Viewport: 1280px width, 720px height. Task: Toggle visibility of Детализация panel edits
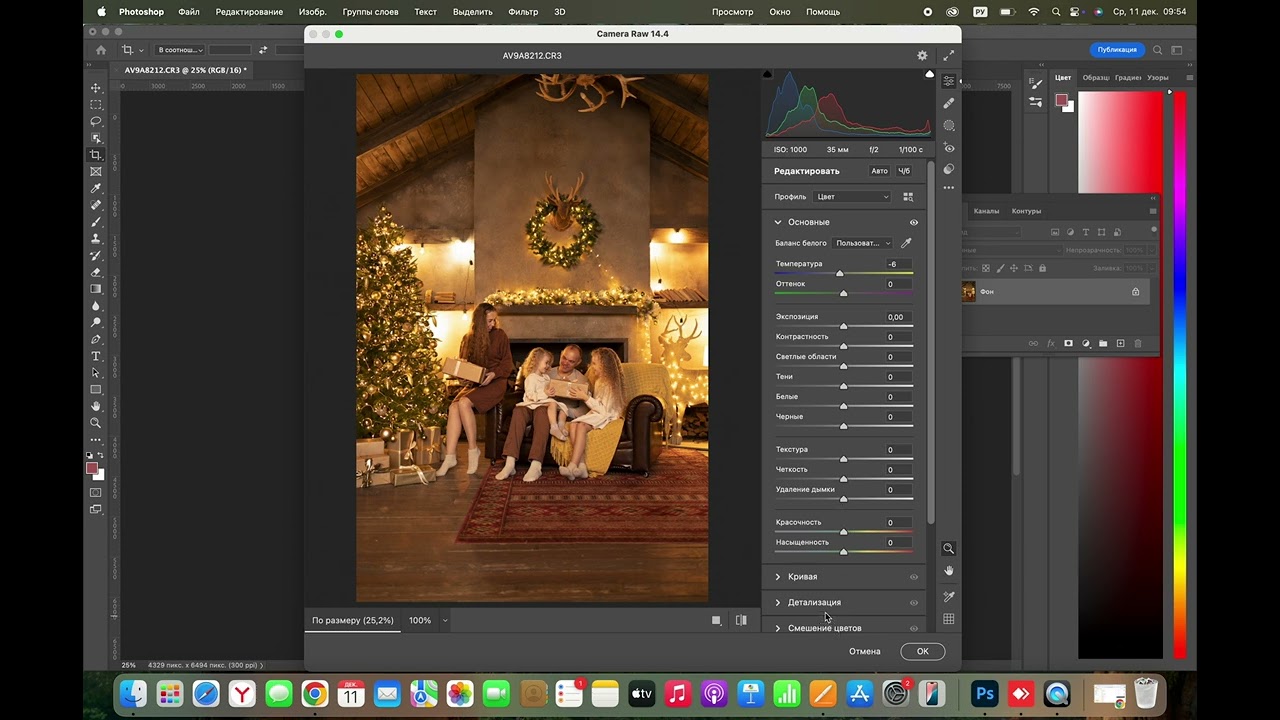coord(914,603)
